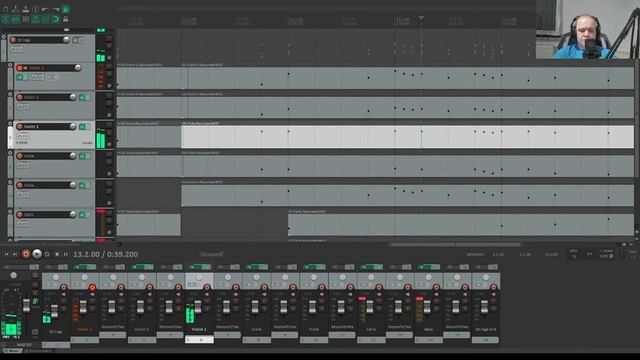640x360 pixels.
Task: Select the highlighted Violin 2 MIDI item
Action: pos(407,137)
